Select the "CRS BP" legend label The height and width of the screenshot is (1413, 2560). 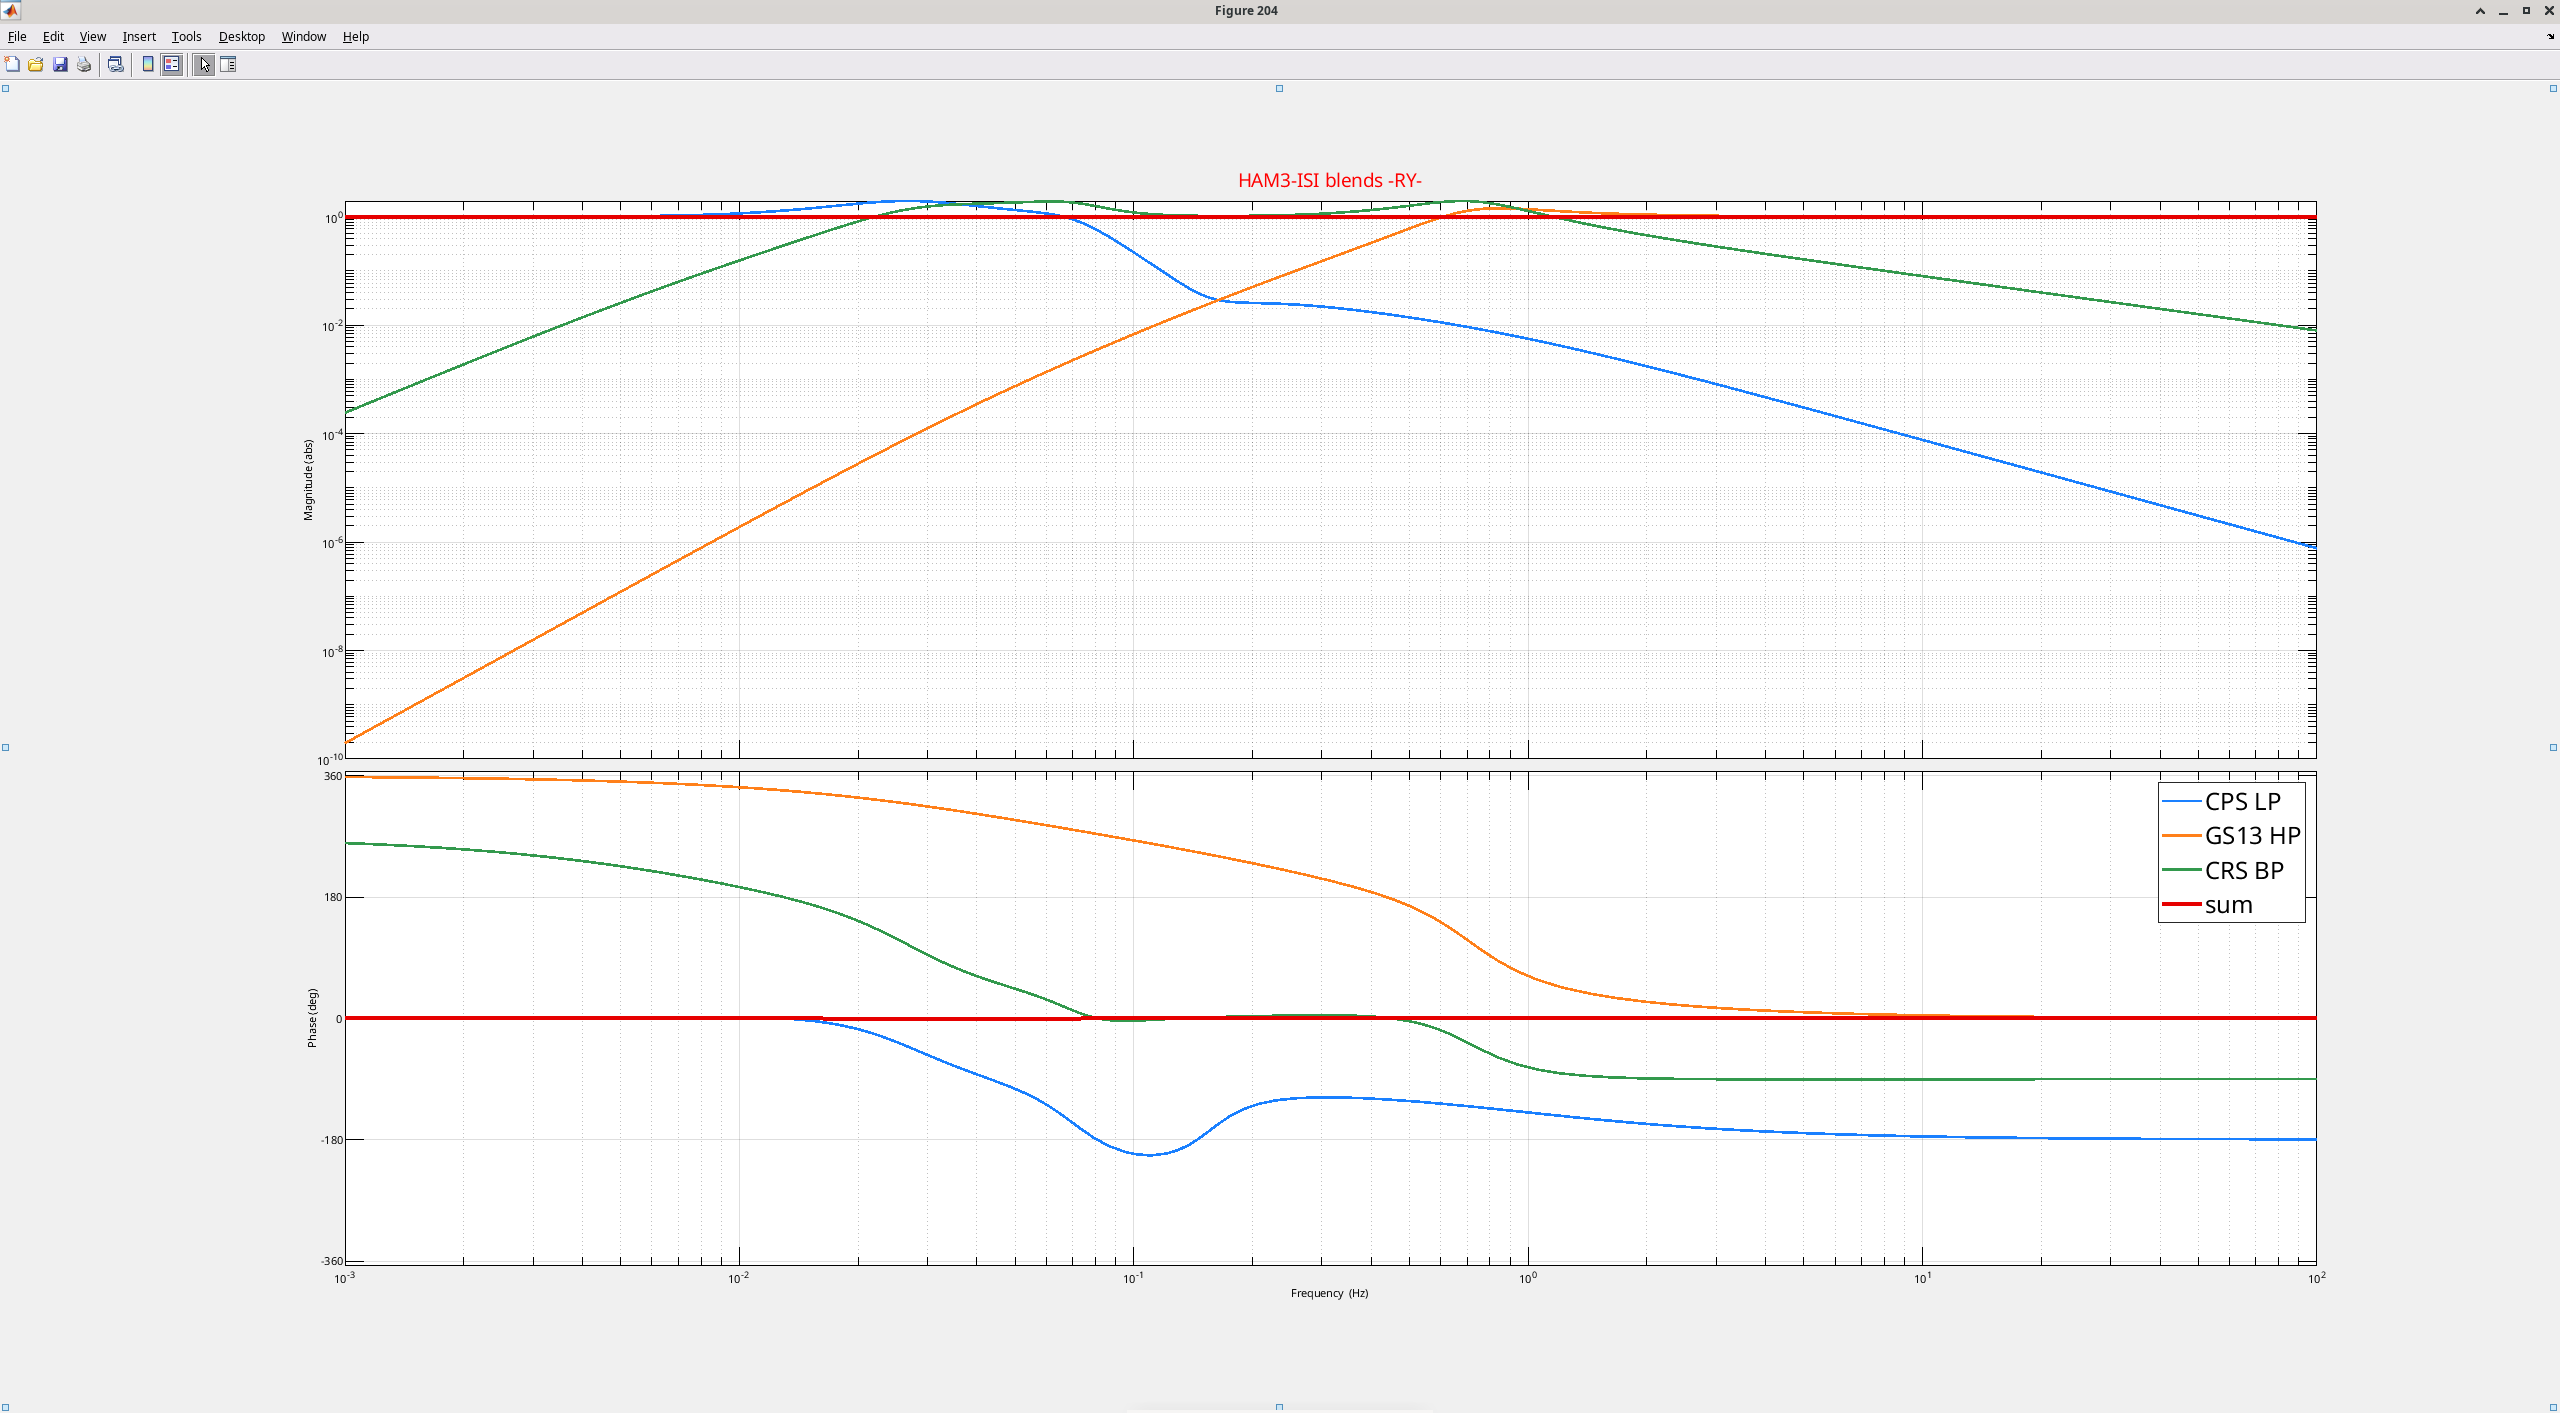(2244, 871)
